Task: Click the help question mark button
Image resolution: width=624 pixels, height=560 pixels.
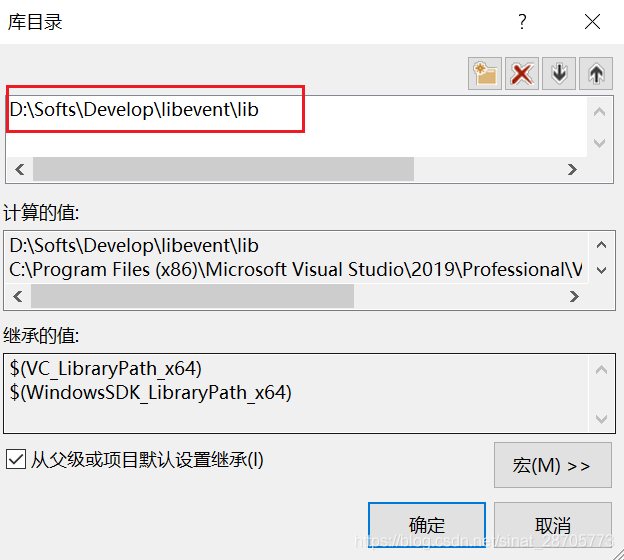Action: [x=523, y=21]
